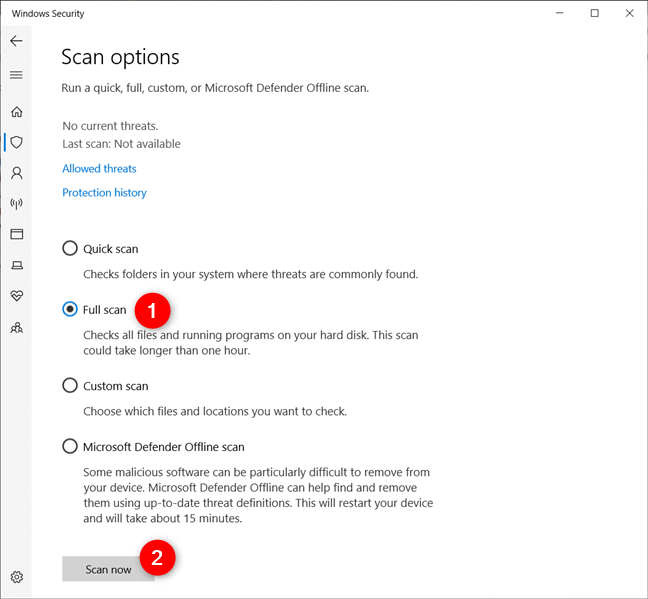Choose the Custom scan radio button
The width and height of the screenshot is (648, 599).
70,385
